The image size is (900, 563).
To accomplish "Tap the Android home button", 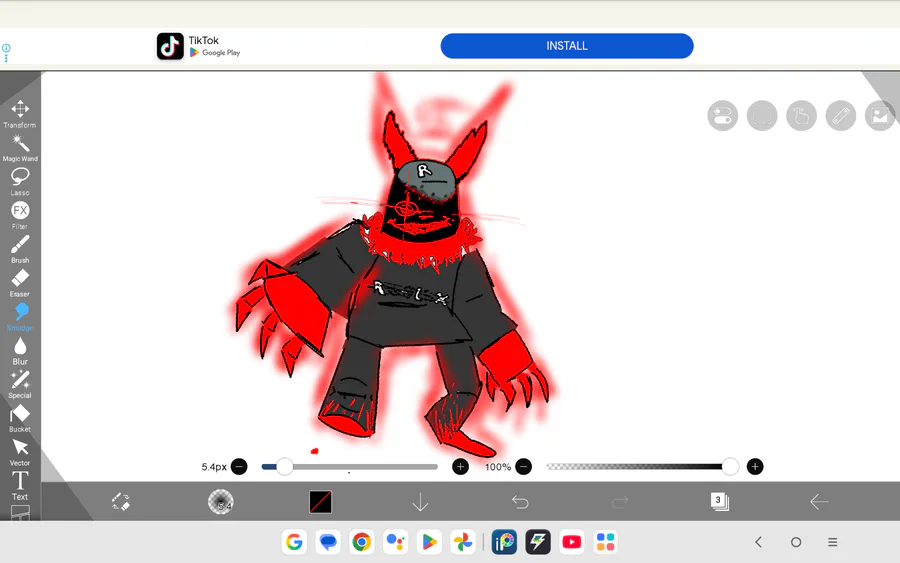I will point(796,542).
